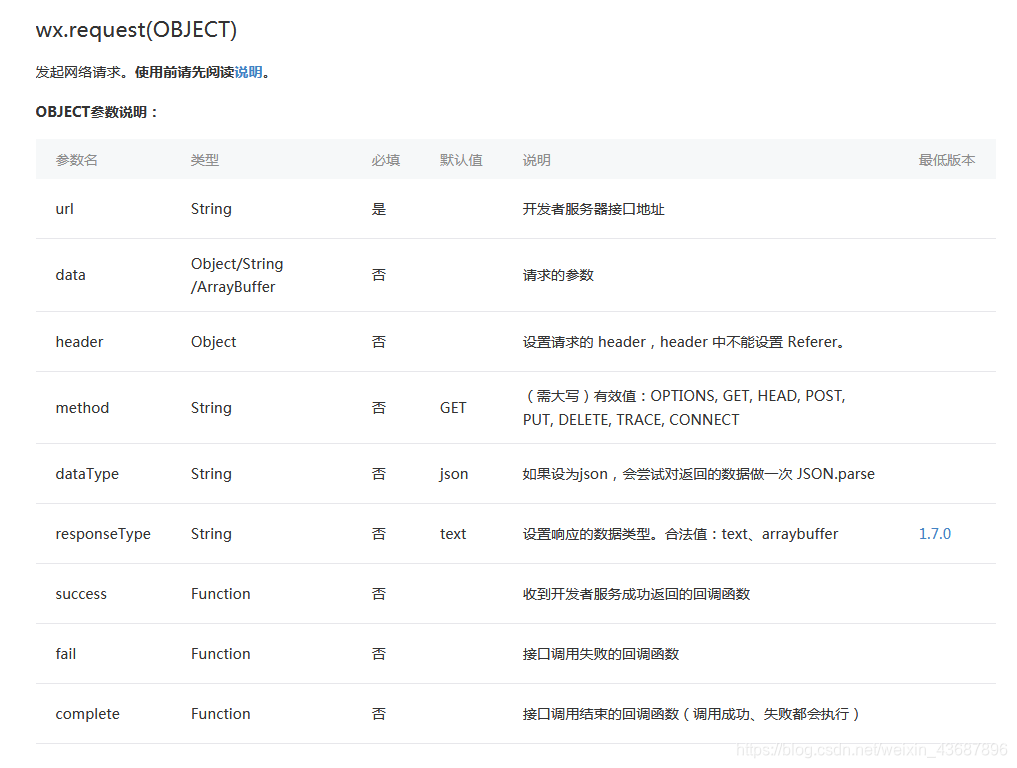Screen dimensions: 1017x768
Task: Select the dataType parameter name cell
Action: tap(88, 474)
